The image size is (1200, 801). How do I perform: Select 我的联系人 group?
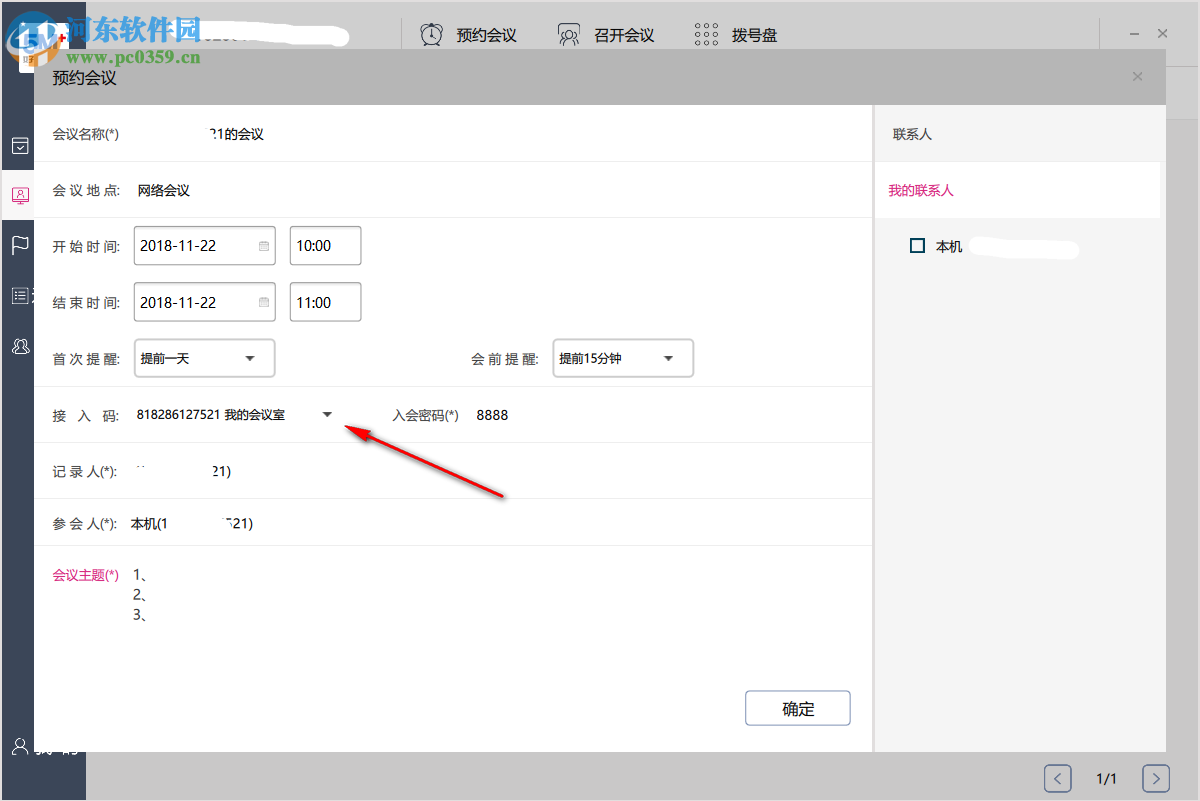click(921, 190)
